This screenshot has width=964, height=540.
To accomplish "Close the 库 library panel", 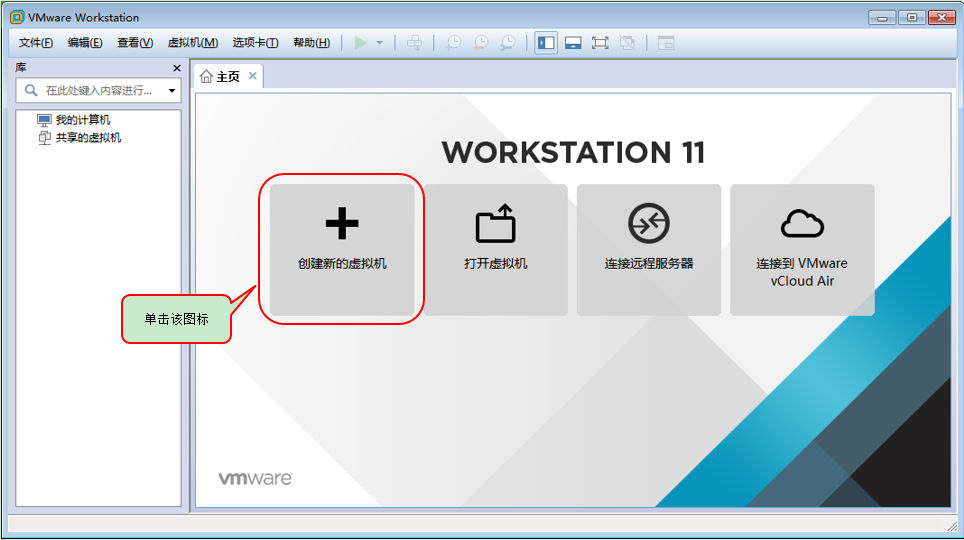I will tap(176, 68).
